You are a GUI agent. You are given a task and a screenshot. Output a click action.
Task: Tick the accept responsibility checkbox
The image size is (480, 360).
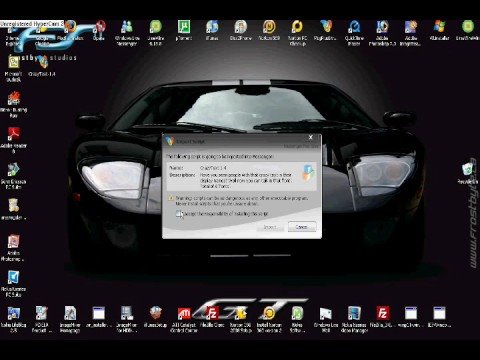click(x=179, y=214)
